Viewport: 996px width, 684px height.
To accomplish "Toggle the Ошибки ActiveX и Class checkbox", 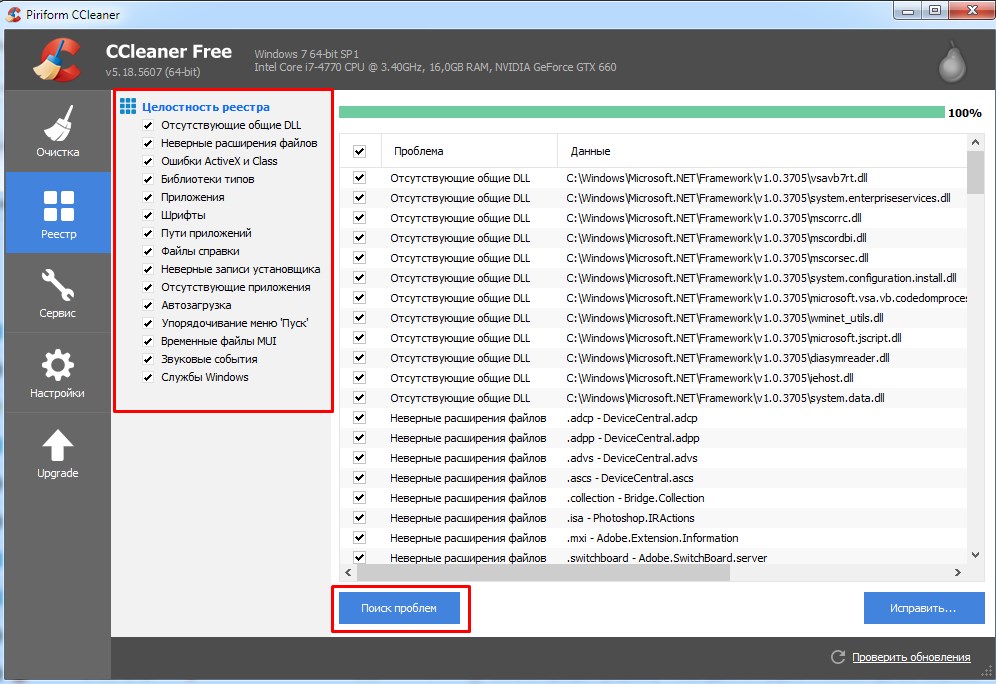I will coord(148,161).
